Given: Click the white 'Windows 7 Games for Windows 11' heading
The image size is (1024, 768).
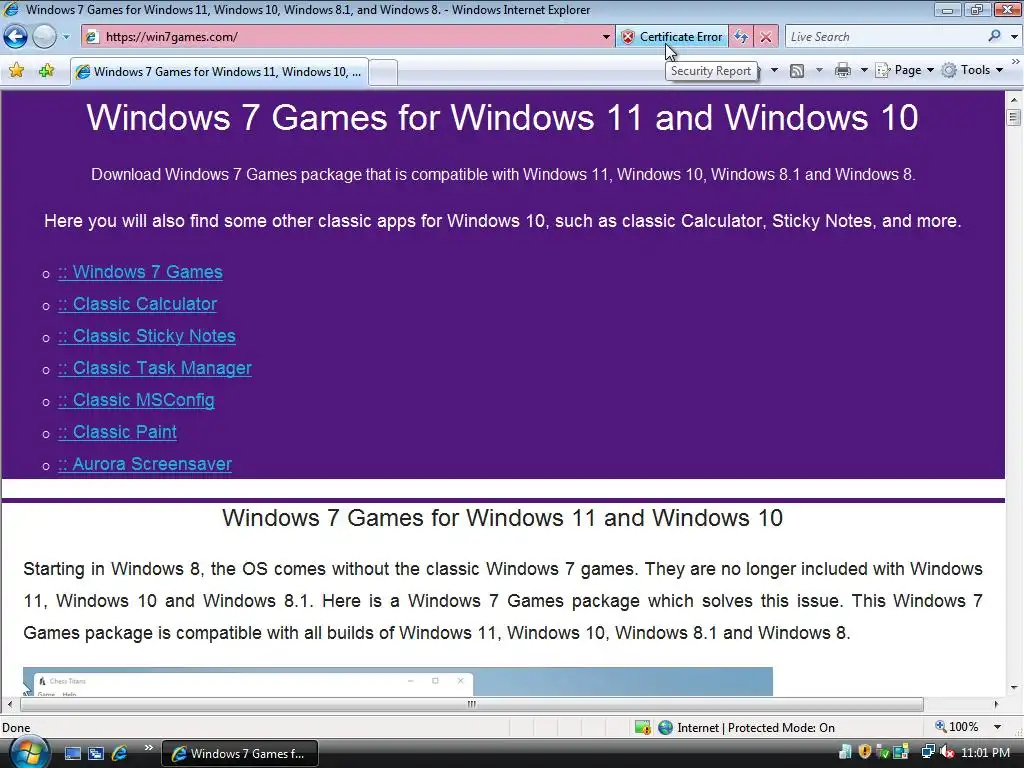Looking at the screenshot, I should pyautogui.click(x=502, y=118).
